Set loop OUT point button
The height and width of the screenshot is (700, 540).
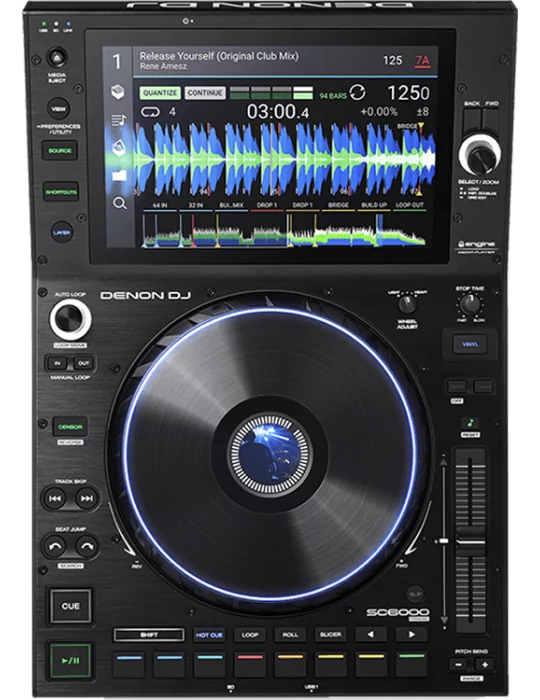83,363
